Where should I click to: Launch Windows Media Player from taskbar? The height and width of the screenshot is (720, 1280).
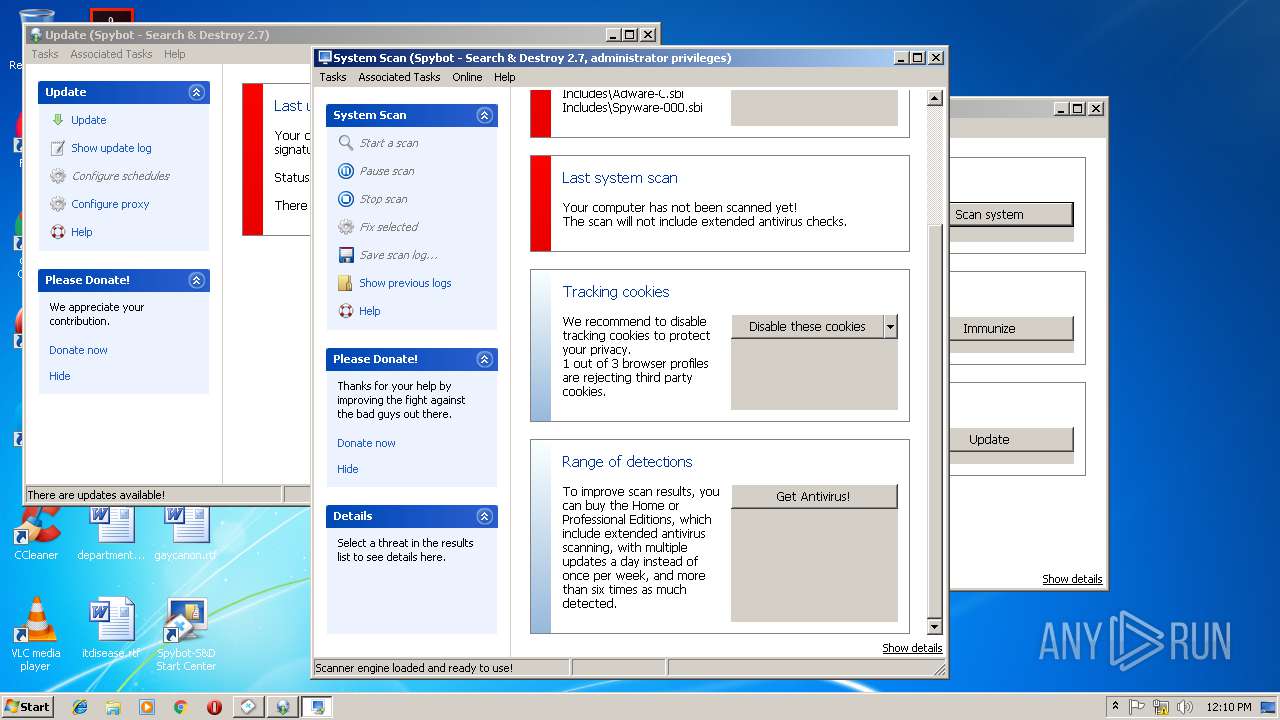pyautogui.click(x=147, y=707)
